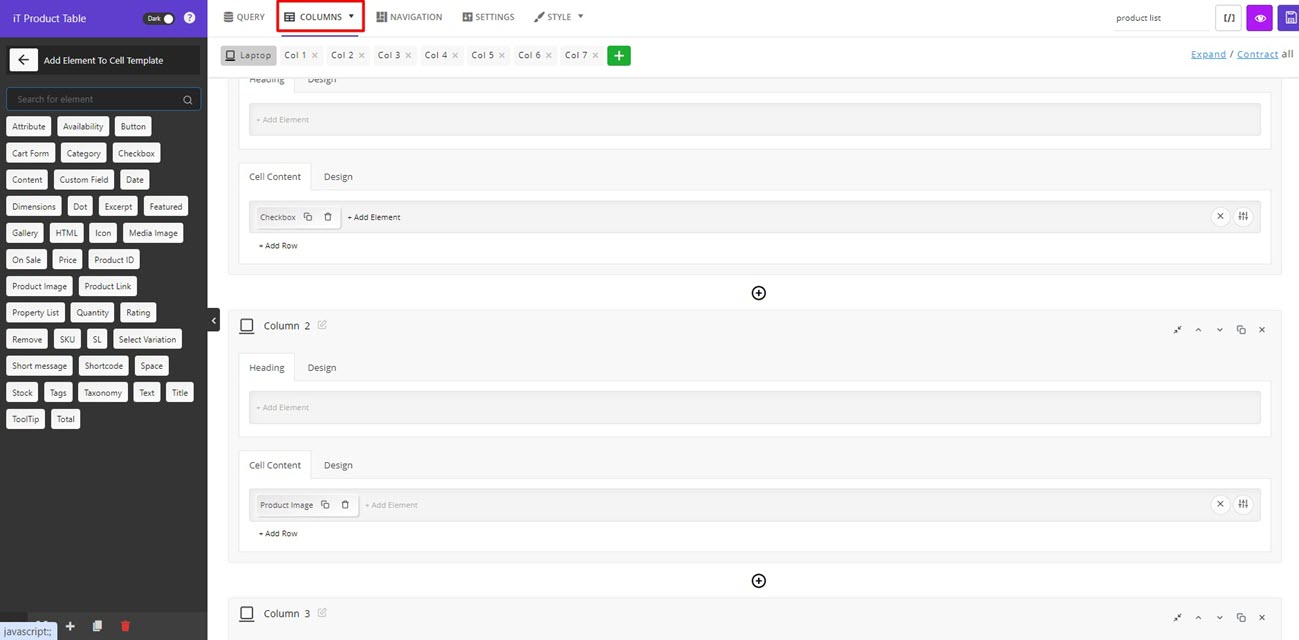
Task: Move Column 2 down with chevron
Action: pyautogui.click(x=1219, y=330)
